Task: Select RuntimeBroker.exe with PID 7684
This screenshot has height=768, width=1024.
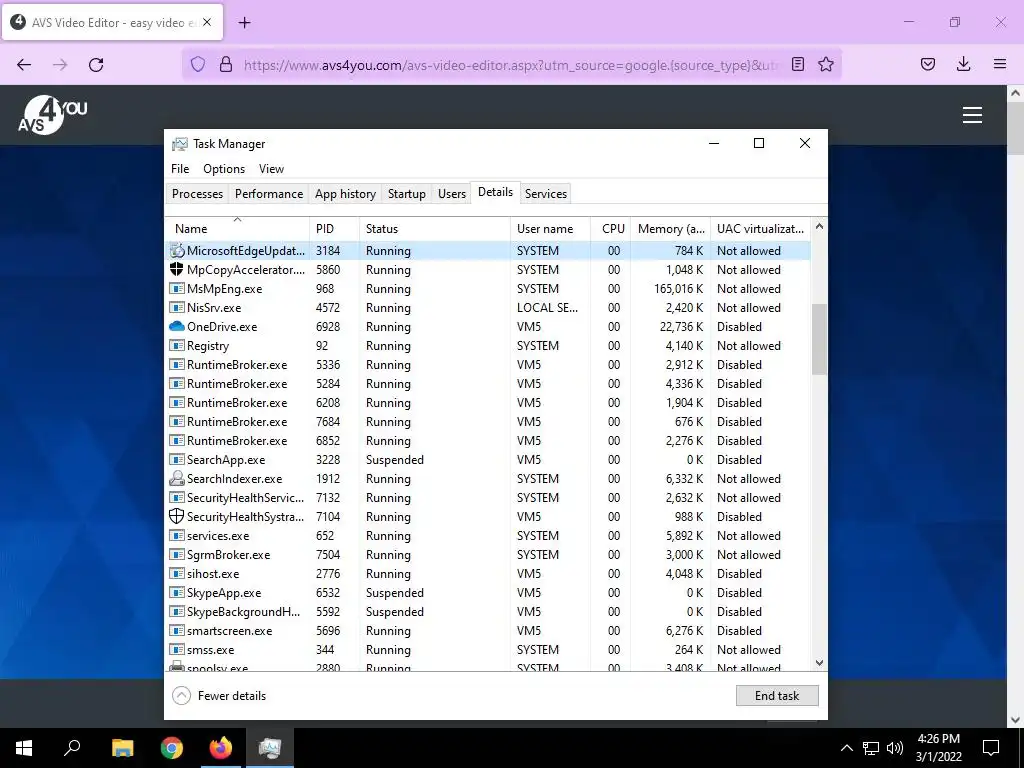Action: (x=488, y=422)
